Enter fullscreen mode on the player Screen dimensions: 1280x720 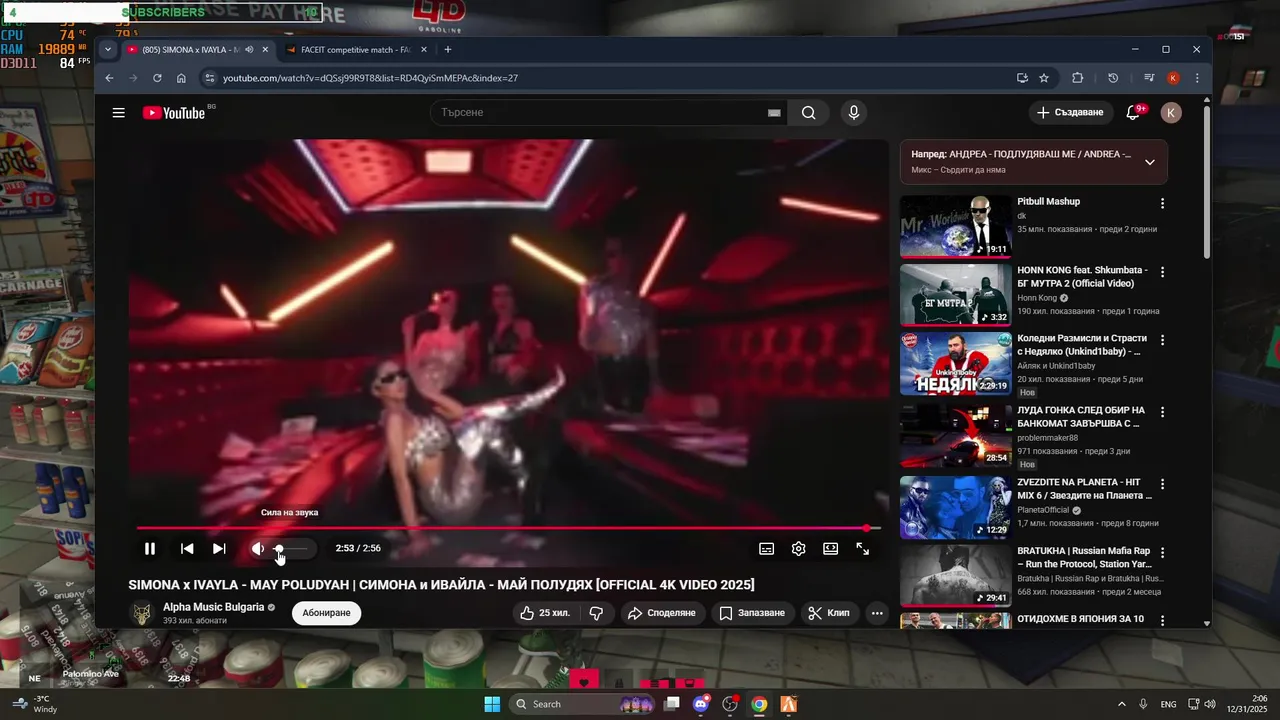point(863,548)
